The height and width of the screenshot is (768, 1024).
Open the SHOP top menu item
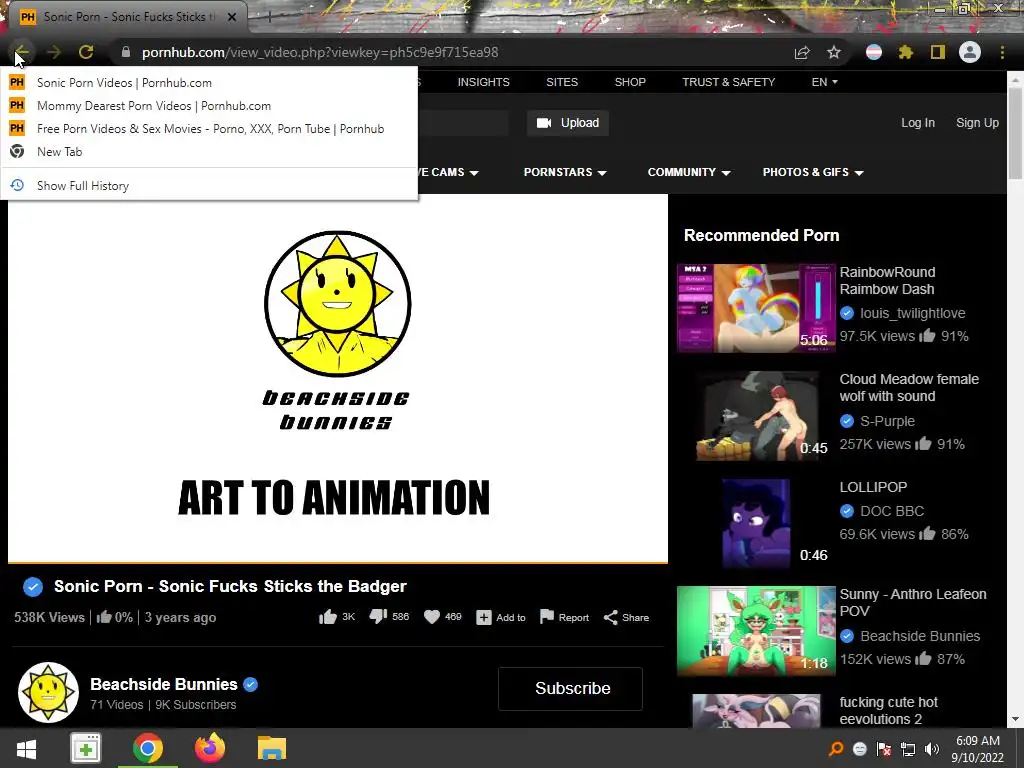click(x=630, y=82)
